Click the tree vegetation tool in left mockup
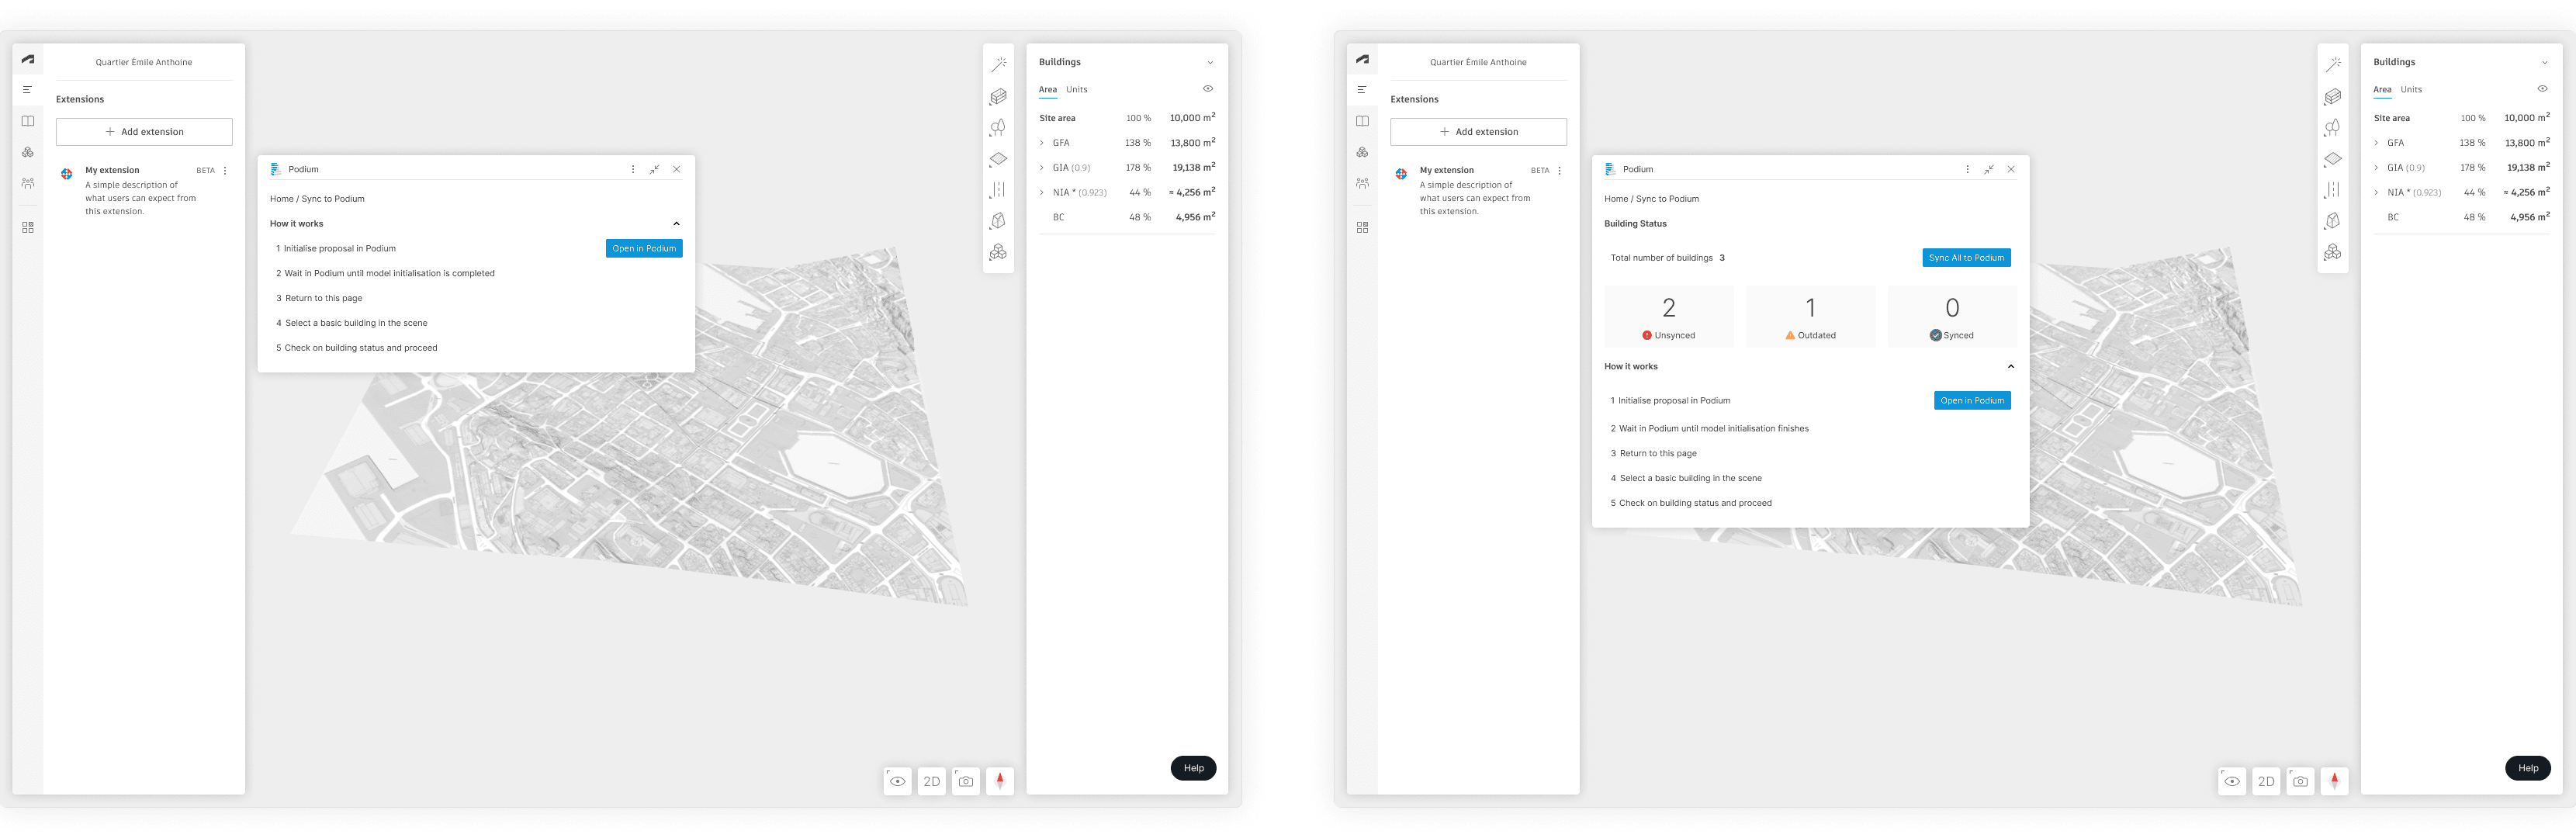2576x838 pixels. tap(998, 128)
